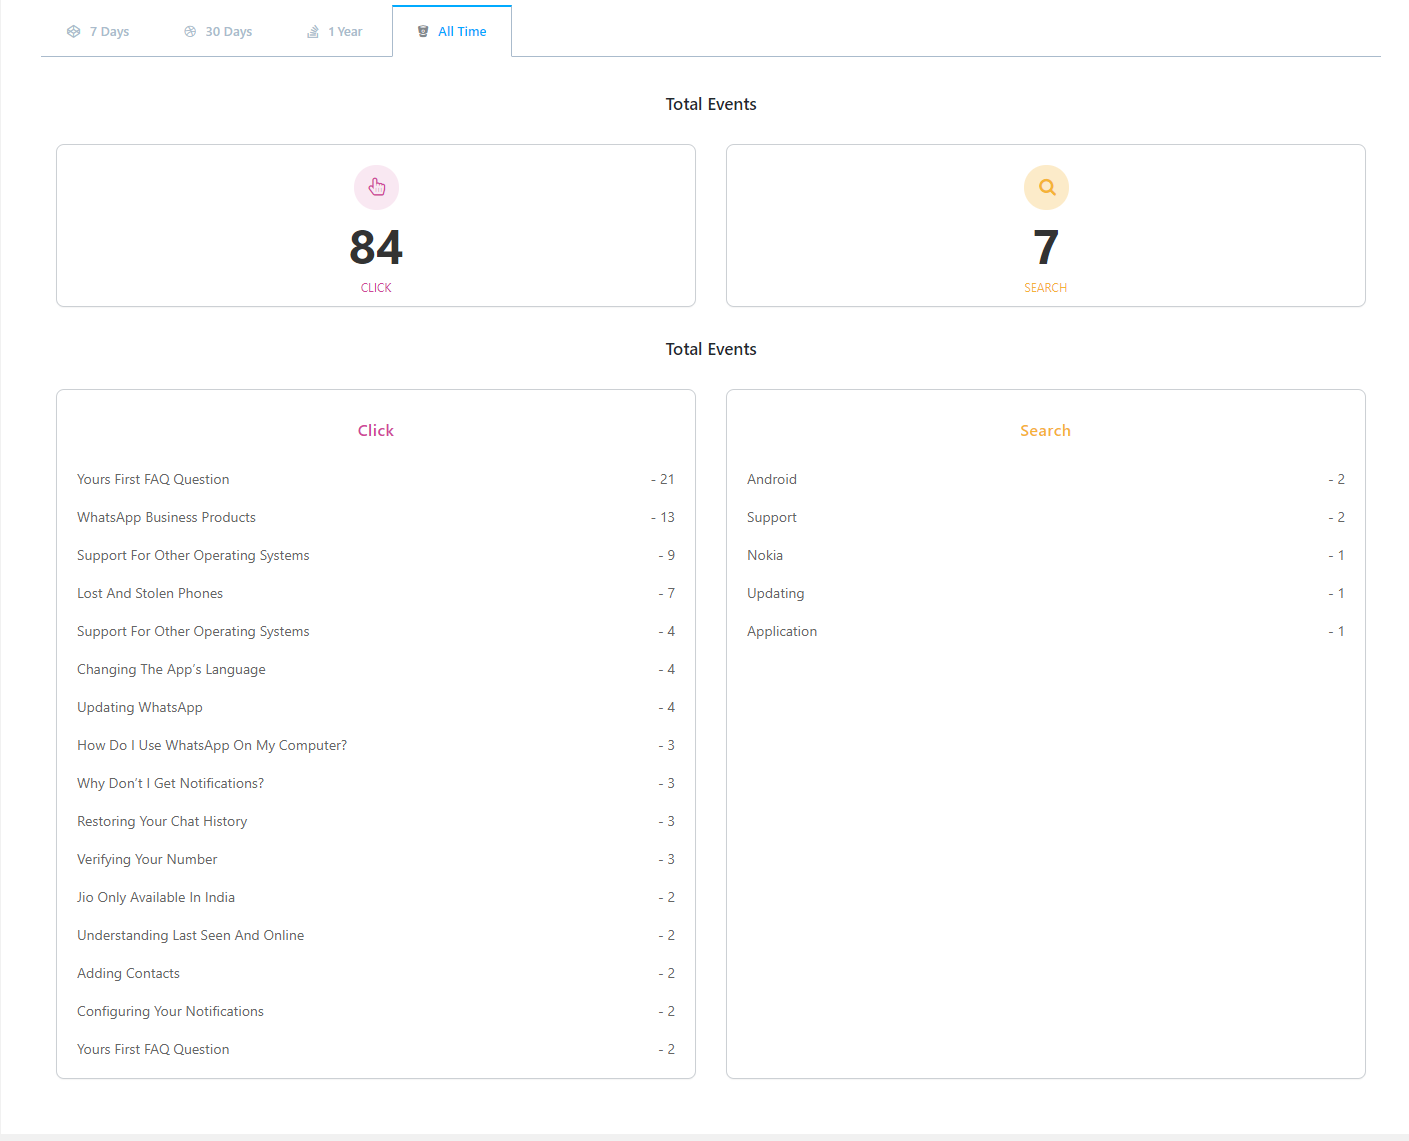1409x1141 pixels.
Task: Click the Changing The App's Language row
Action: (x=171, y=670)
